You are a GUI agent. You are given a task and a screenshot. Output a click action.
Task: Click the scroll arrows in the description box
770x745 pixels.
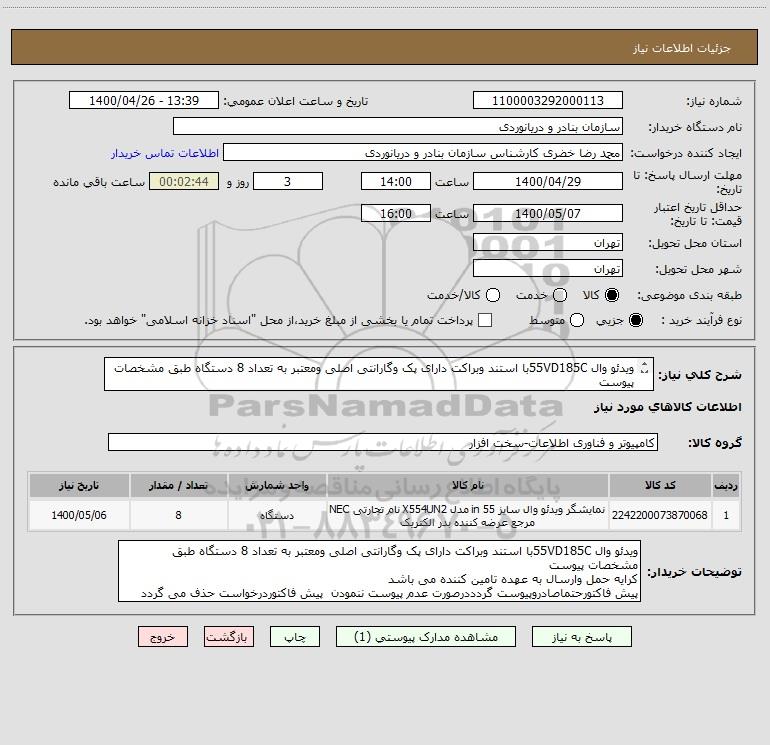645,367
